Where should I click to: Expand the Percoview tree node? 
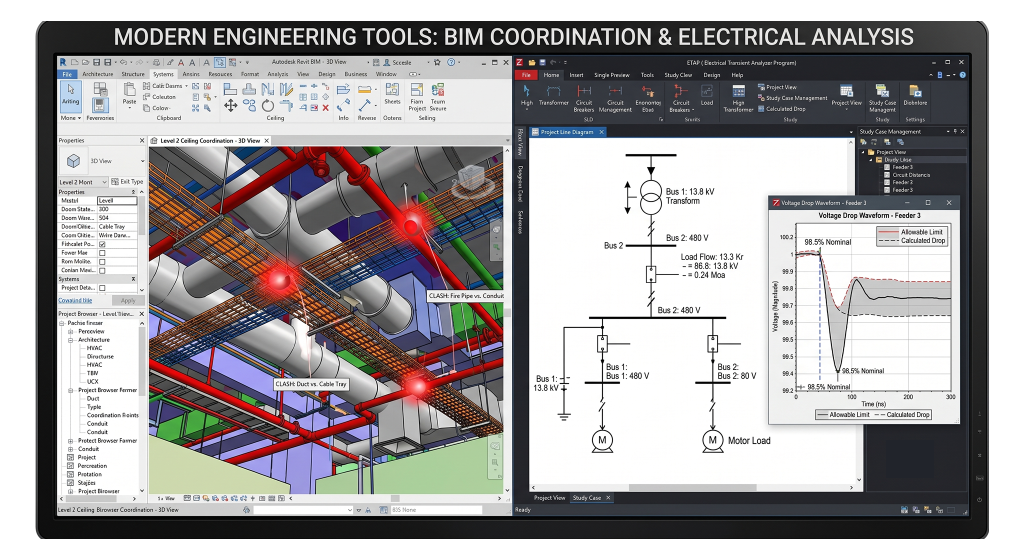click(71, 332)
